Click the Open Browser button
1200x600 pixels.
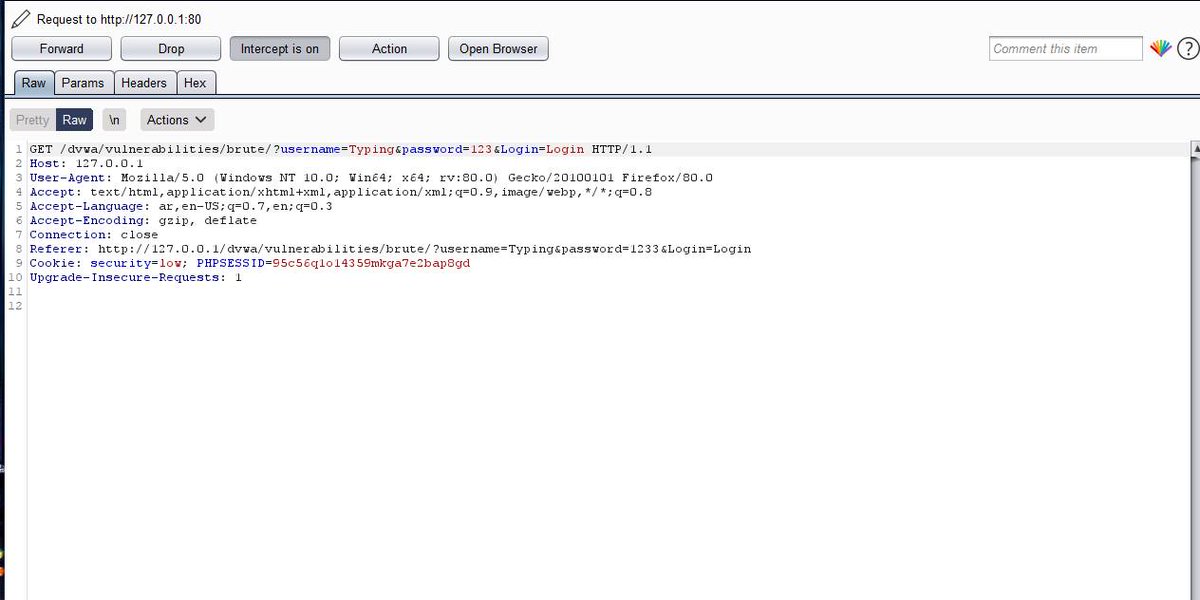[x=498, y=48]
